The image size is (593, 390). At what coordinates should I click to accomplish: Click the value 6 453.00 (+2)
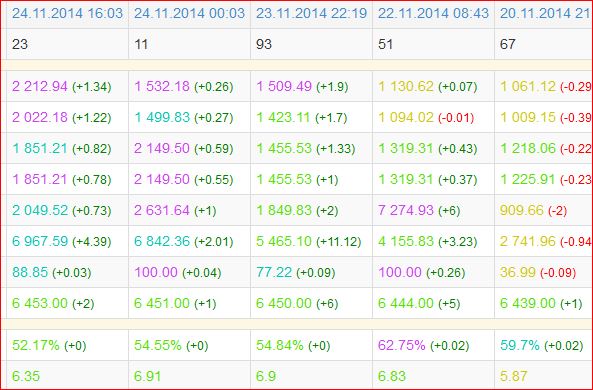pos(53,303)
